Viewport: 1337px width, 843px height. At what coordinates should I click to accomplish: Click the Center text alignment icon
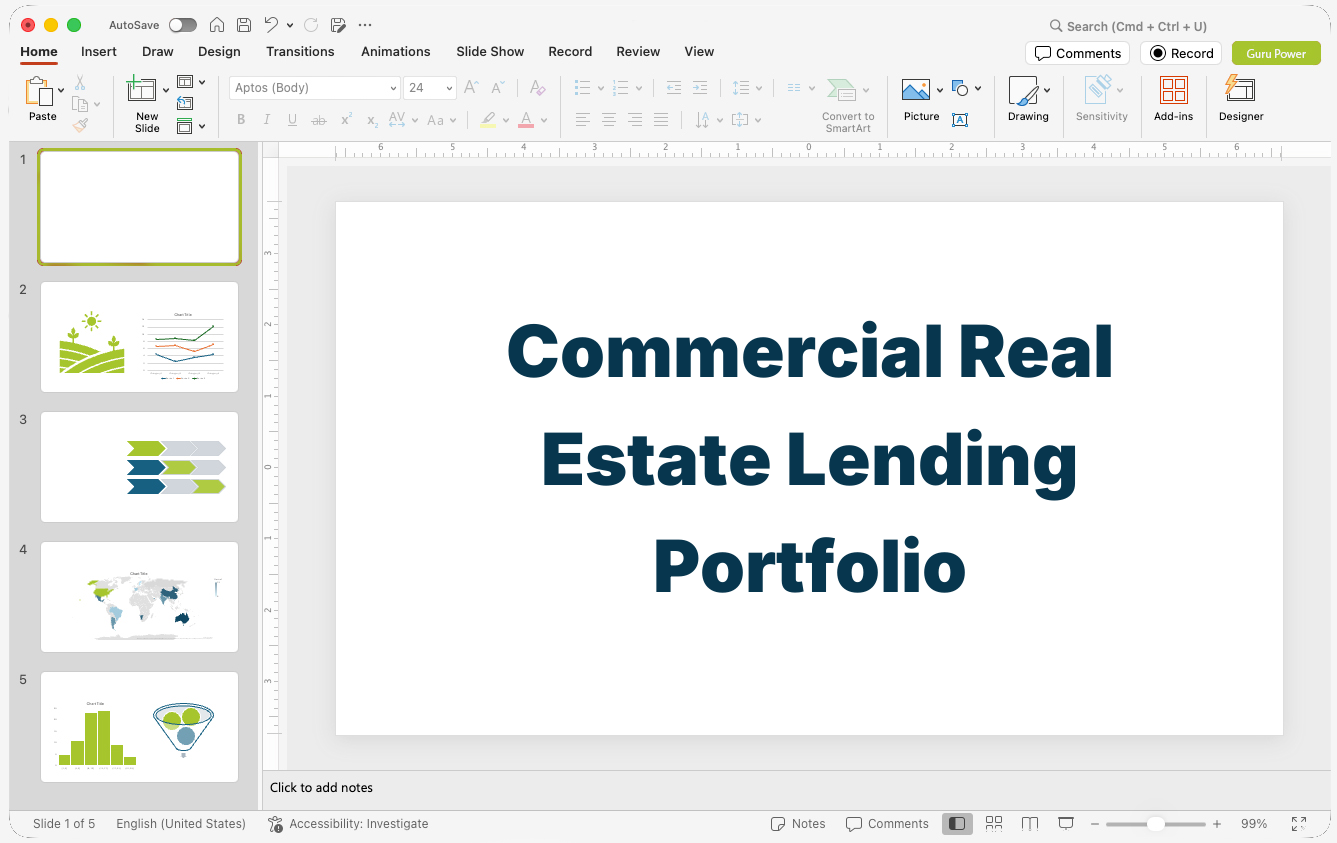pyautogui.click(x=609, y=120)
